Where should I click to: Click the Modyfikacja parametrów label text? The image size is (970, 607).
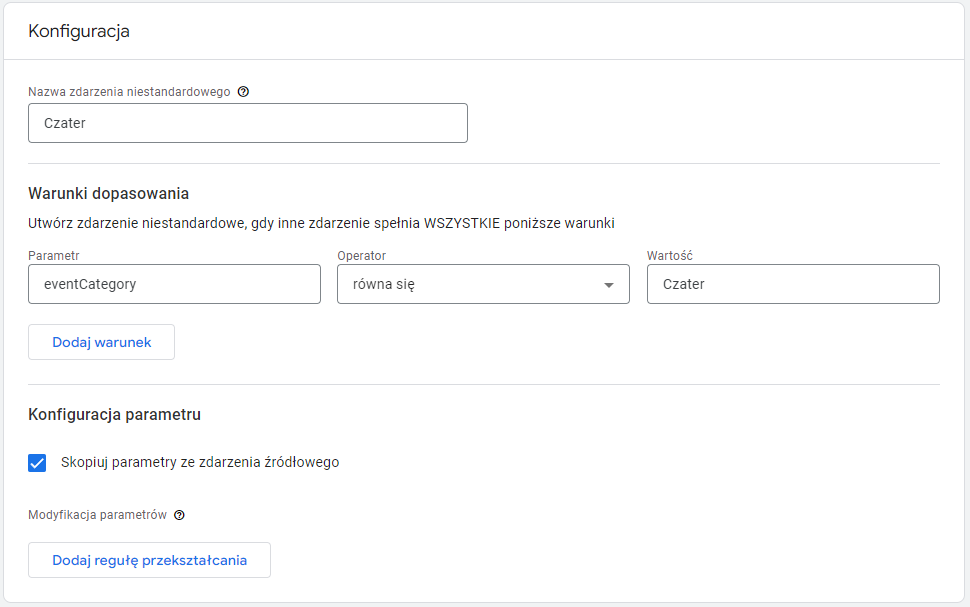[x=98, y=515]
